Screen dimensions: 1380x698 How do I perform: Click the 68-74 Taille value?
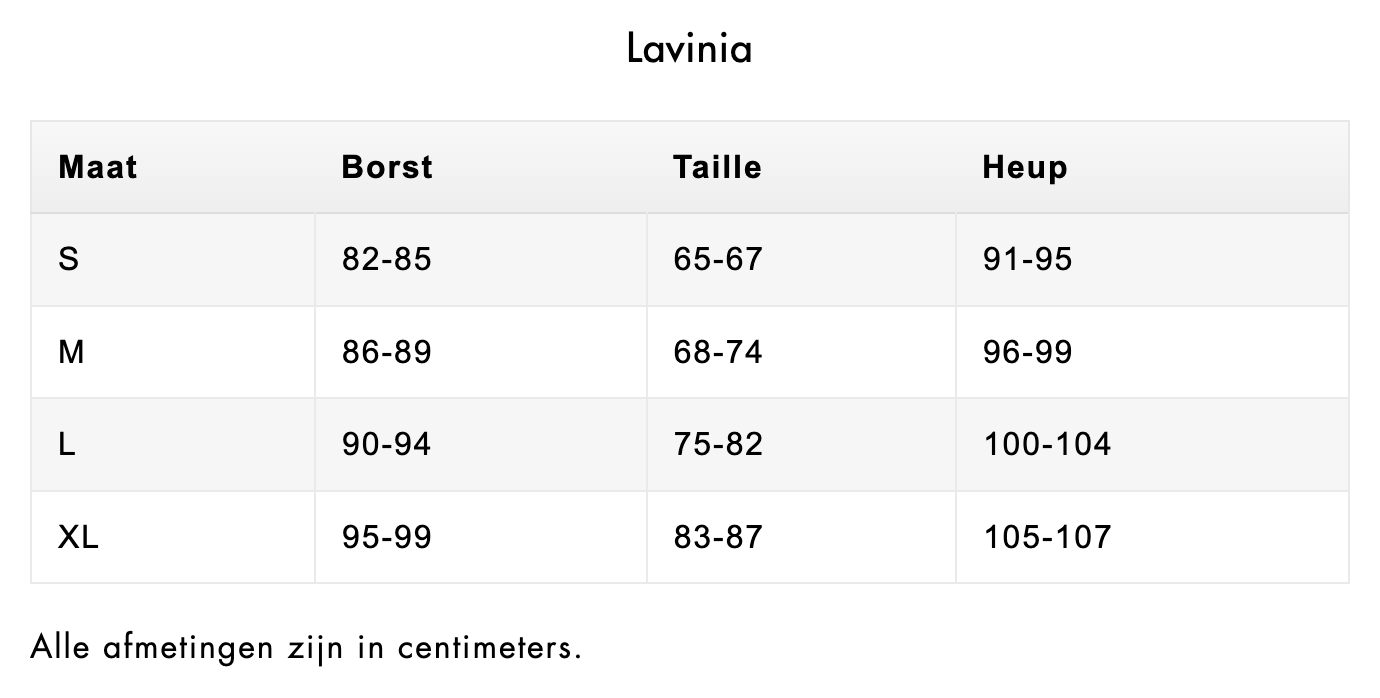(x=718, y=352)
